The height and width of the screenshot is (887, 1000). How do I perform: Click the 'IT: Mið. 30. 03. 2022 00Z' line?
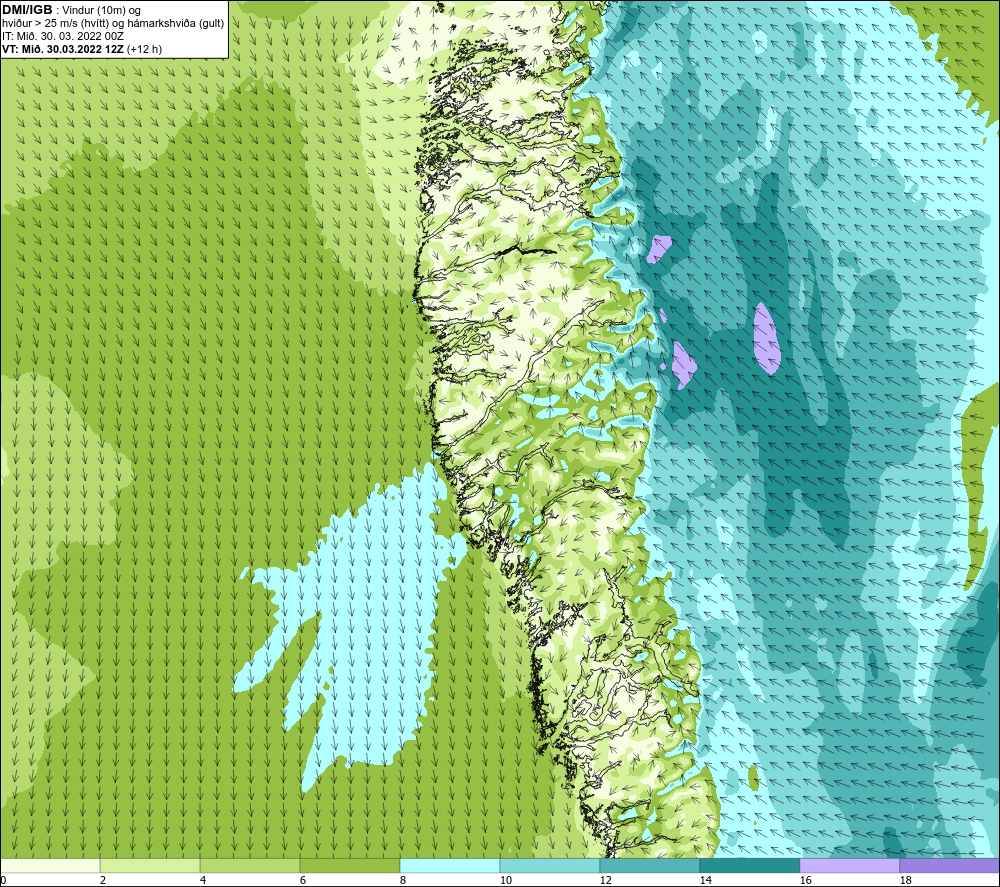click(x=62, y=36)
